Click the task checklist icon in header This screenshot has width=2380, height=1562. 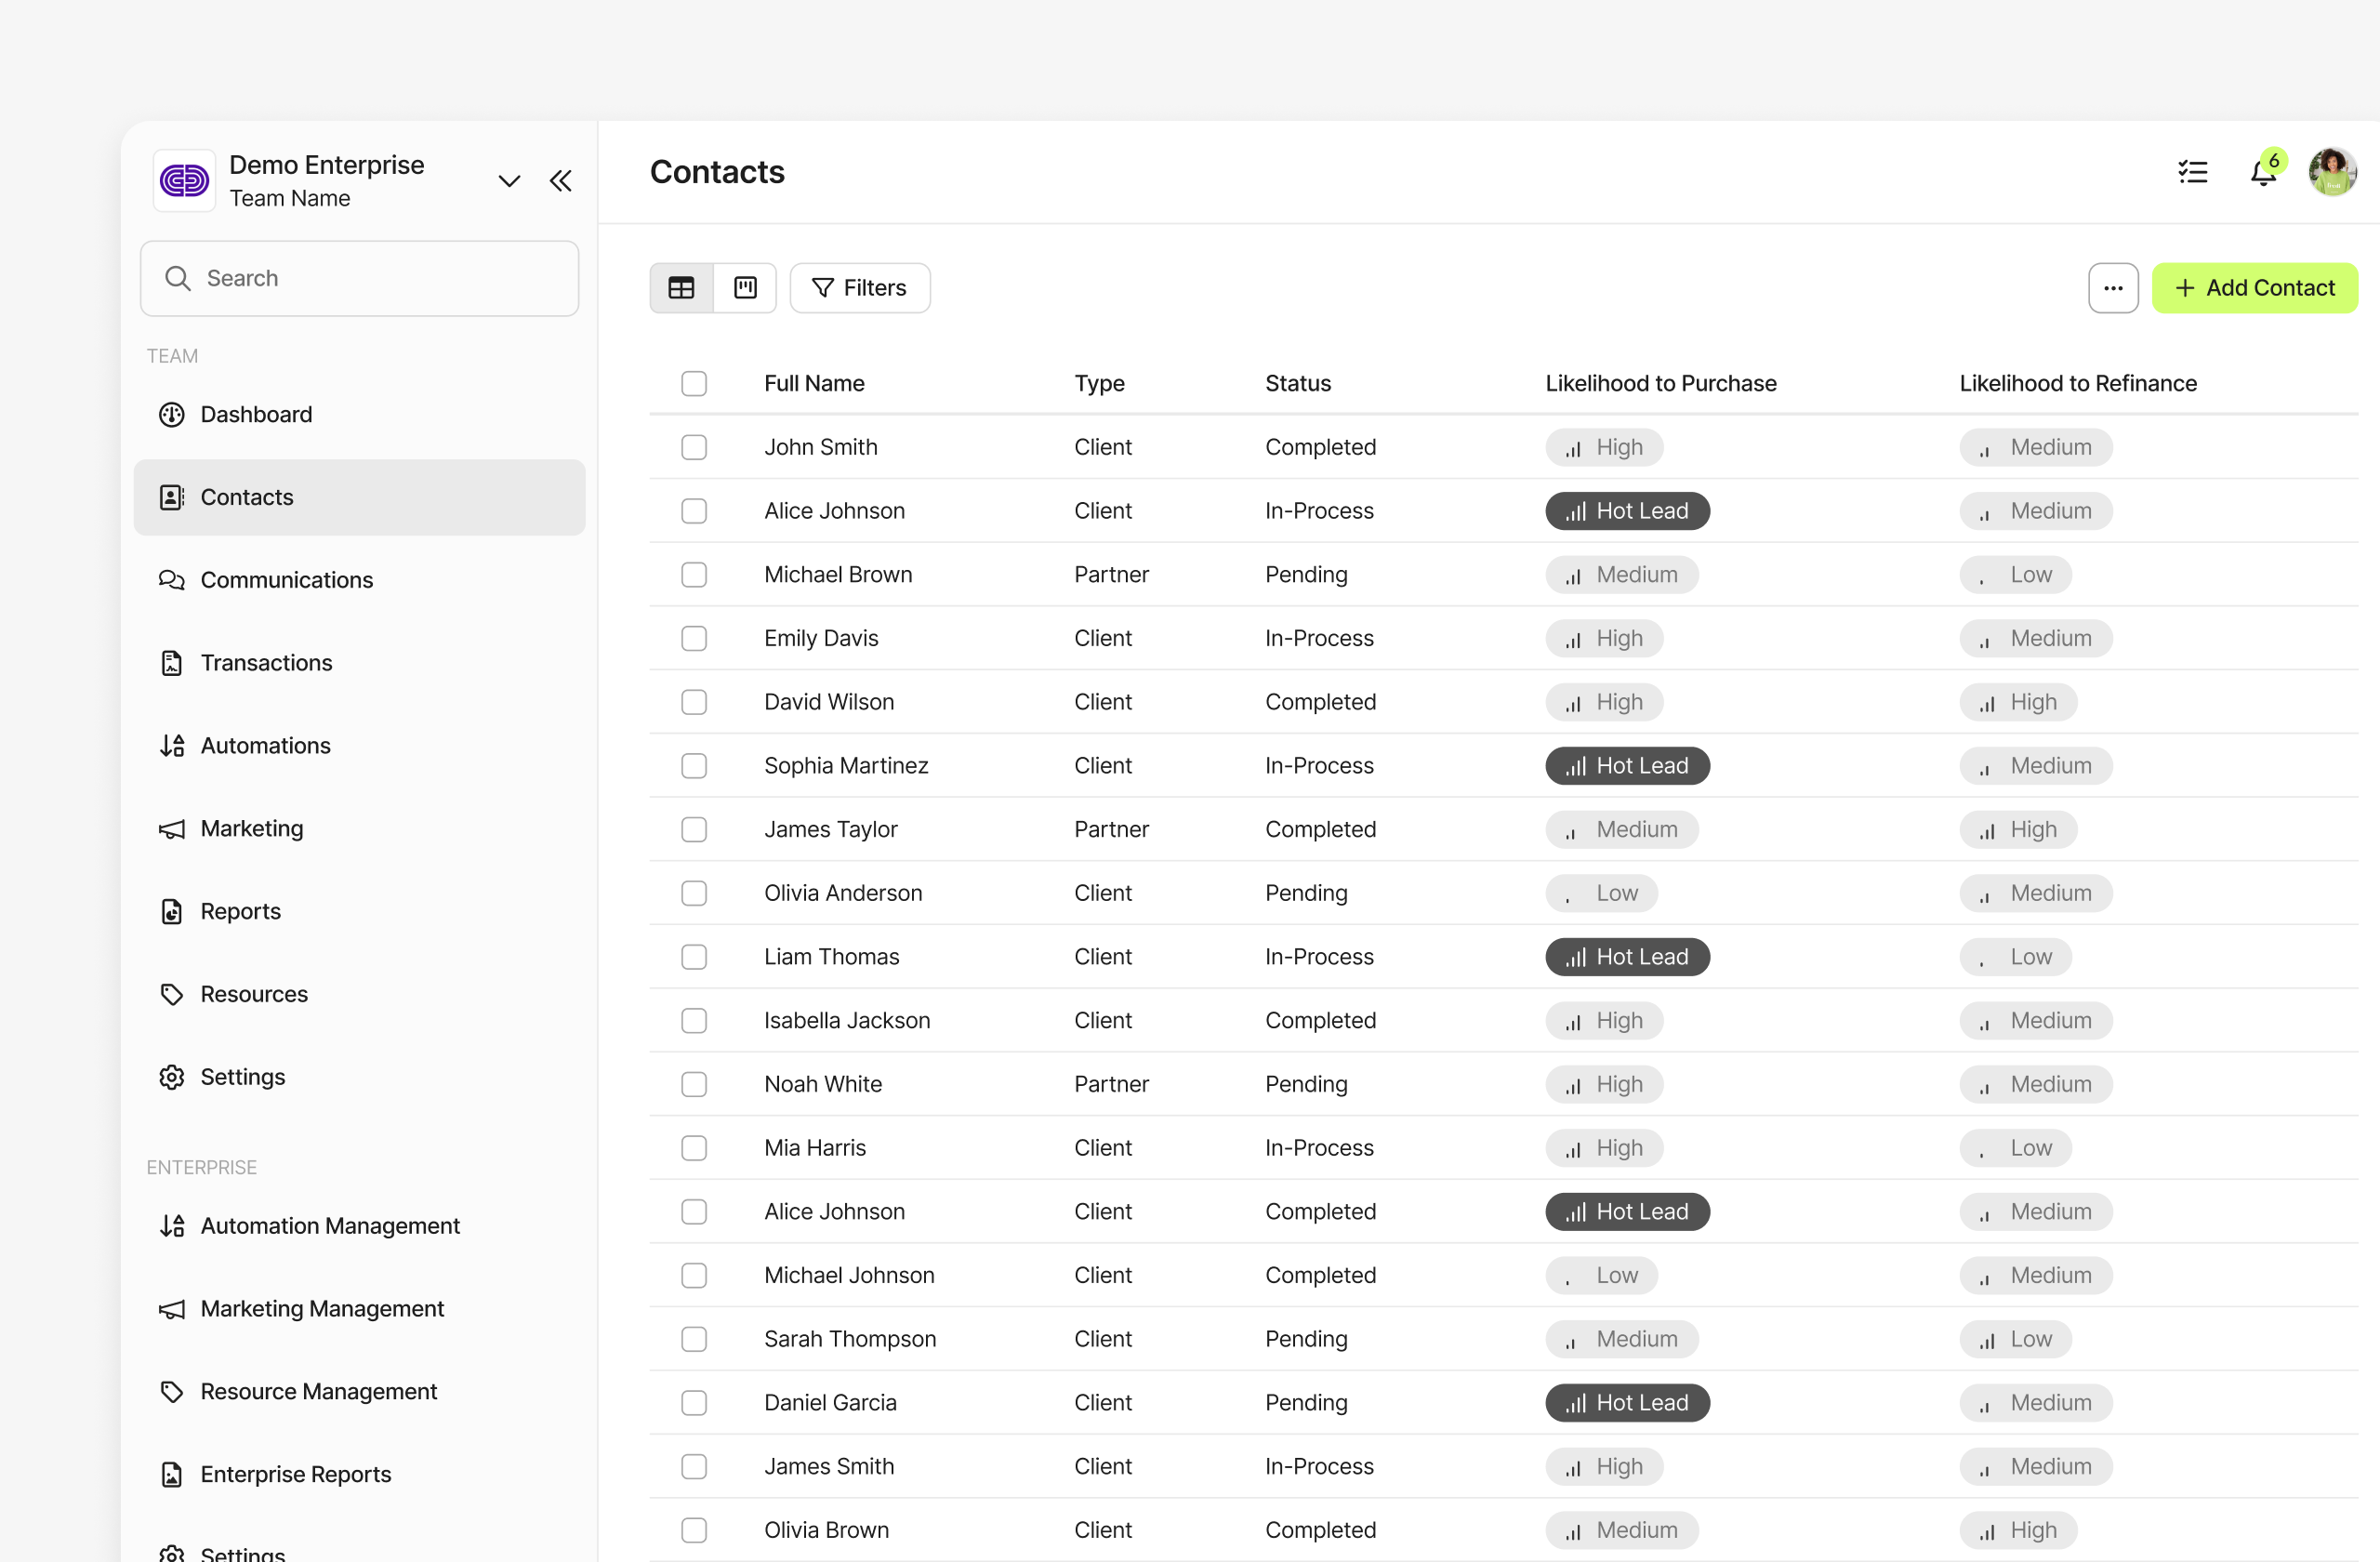[x=2192, y=173]
